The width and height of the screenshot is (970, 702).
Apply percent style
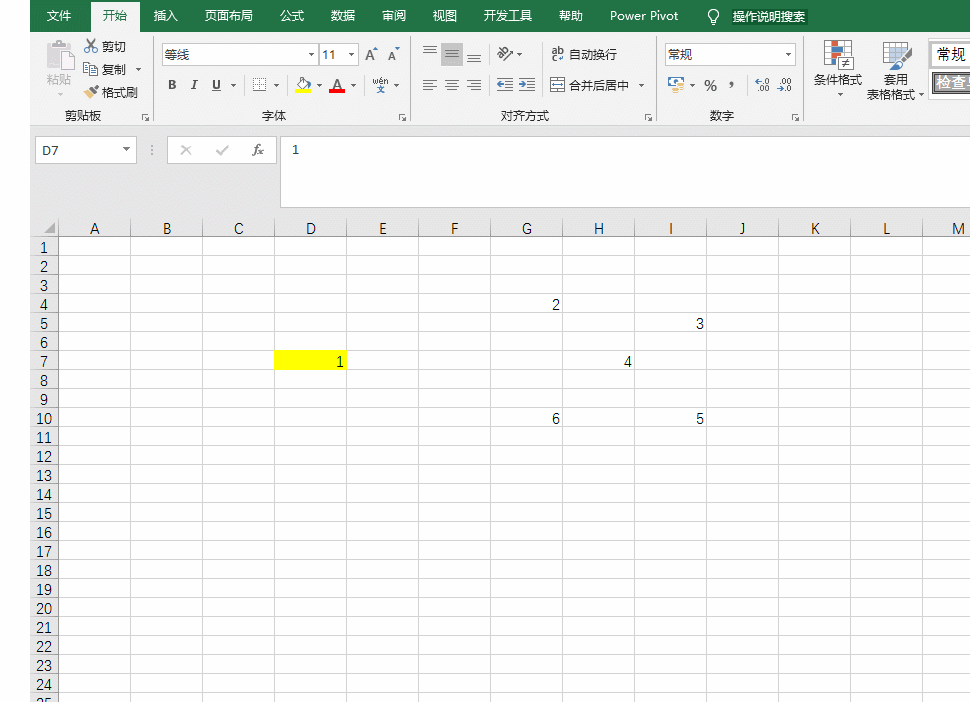(x=710, y=85)
